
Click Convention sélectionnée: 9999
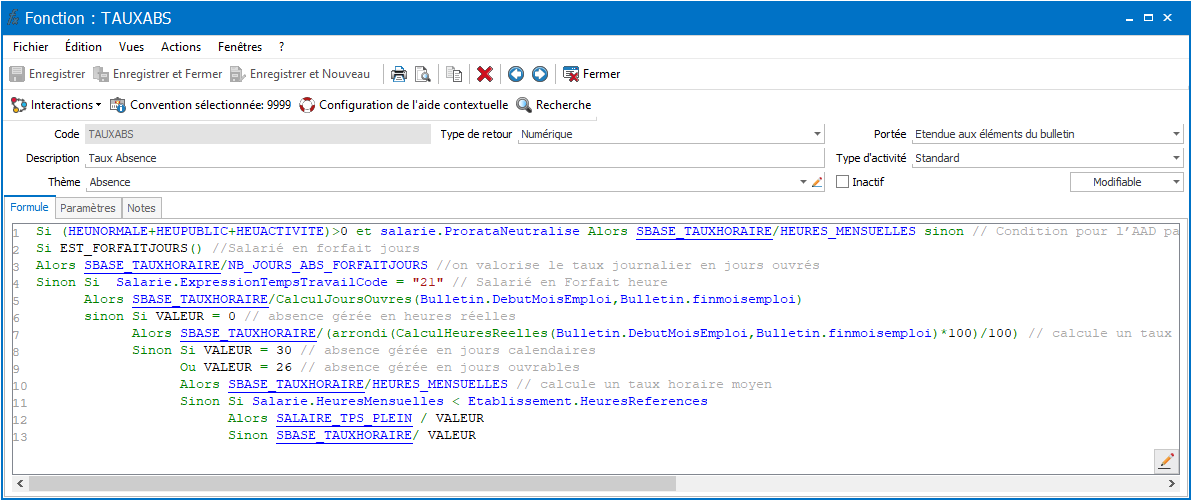coord(201,105)
